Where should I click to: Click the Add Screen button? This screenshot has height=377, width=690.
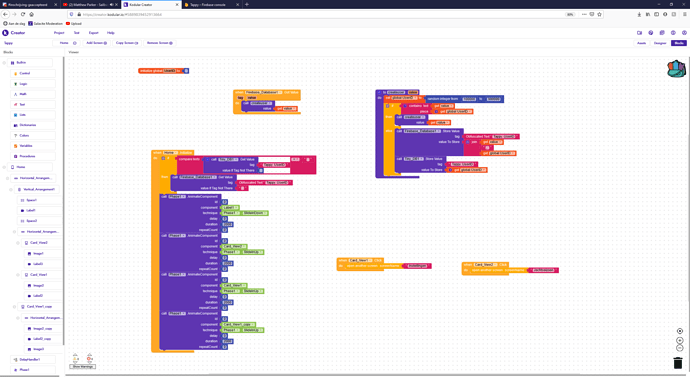click(96, 43)
